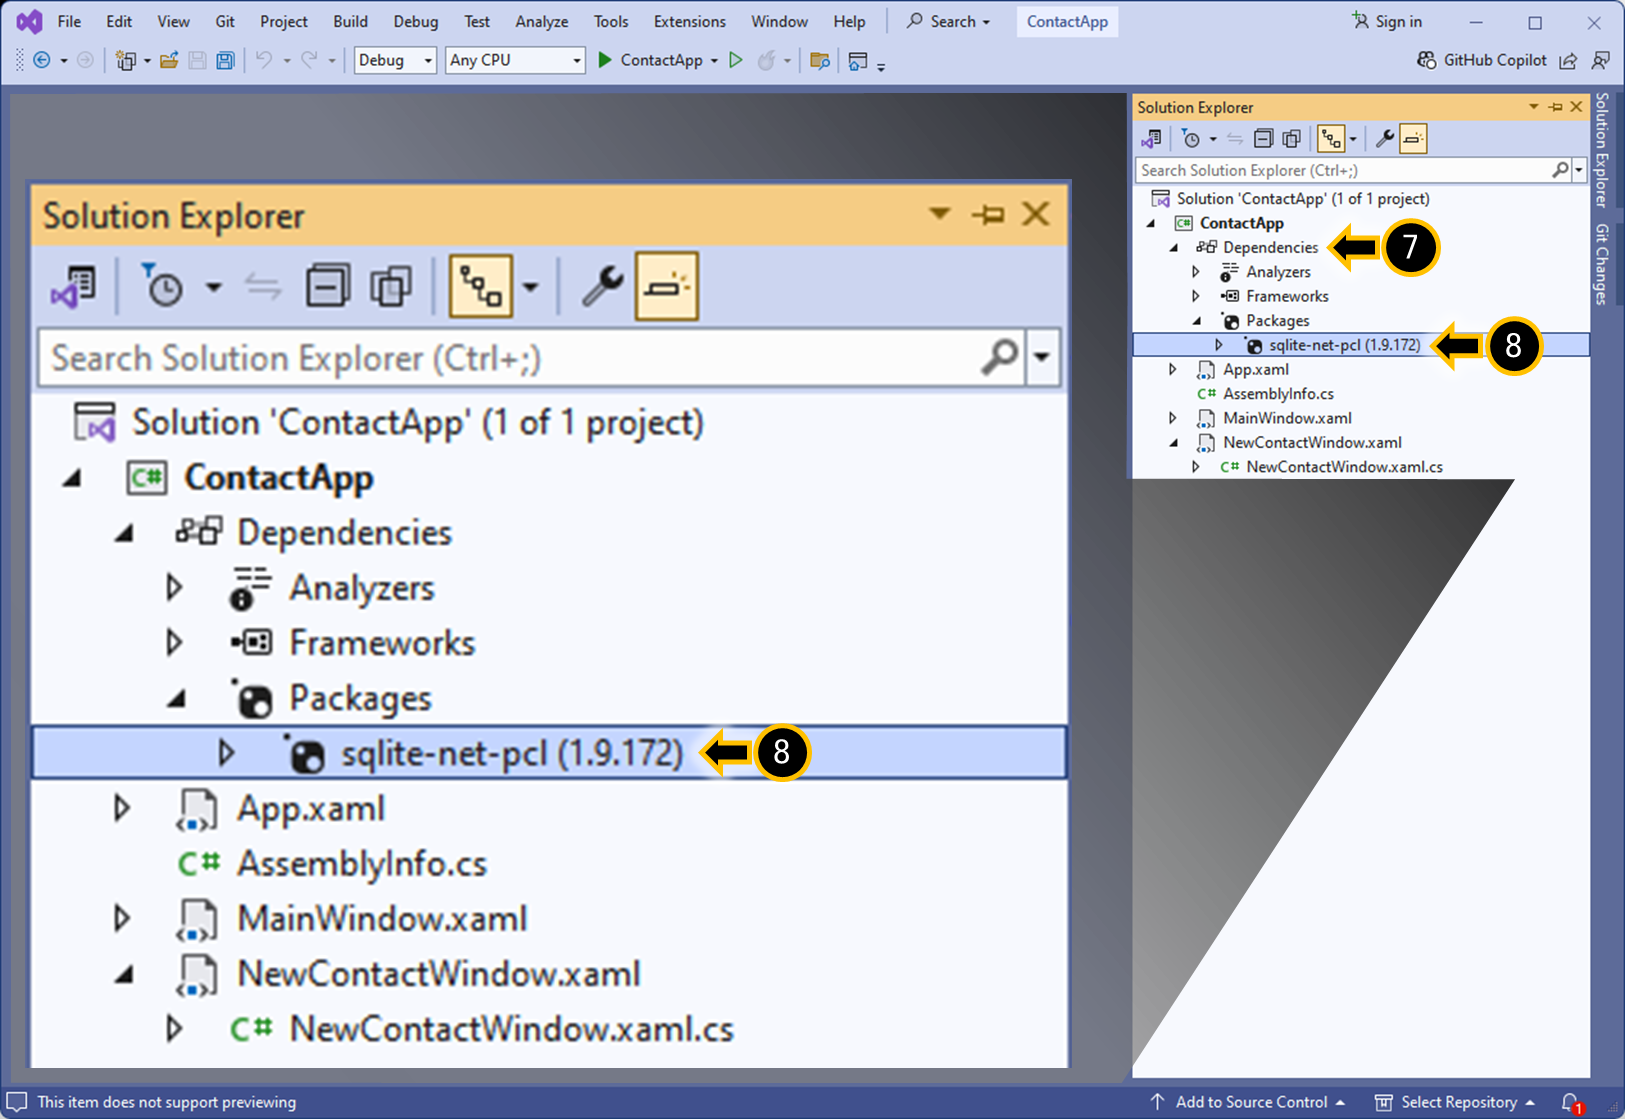The height and width of the screenshot is (1119, 1625).
Task: Click the New Project icon in main toolbar
Action: [126, 60]
